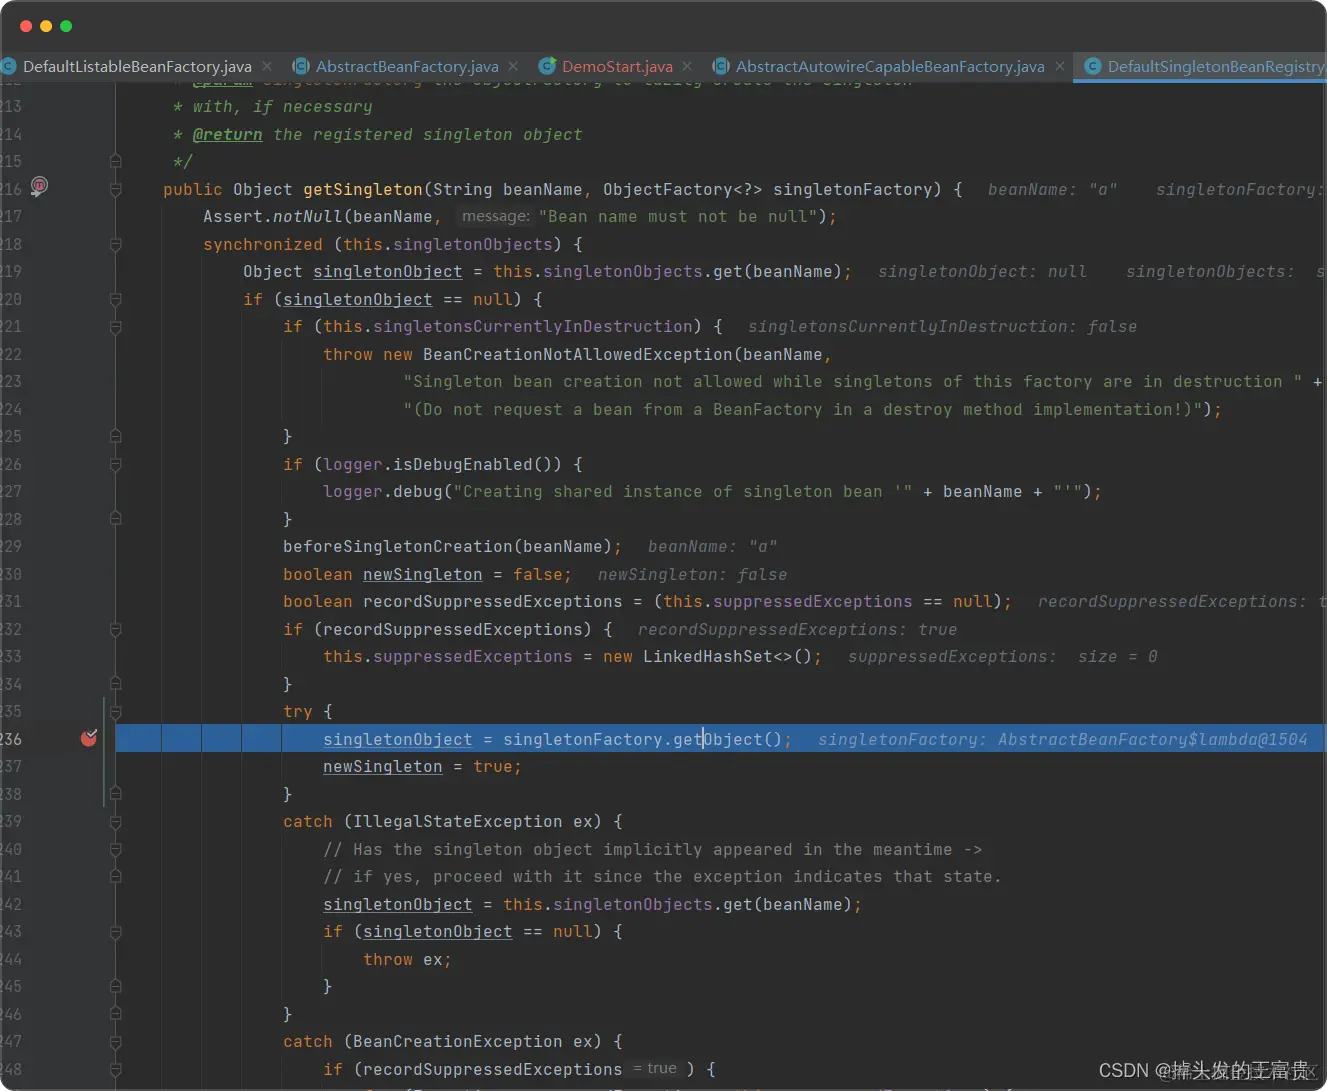1327x1091 pixels.
Task: Click 'newSingleton = true' assignment
Action: pos(417,766)
